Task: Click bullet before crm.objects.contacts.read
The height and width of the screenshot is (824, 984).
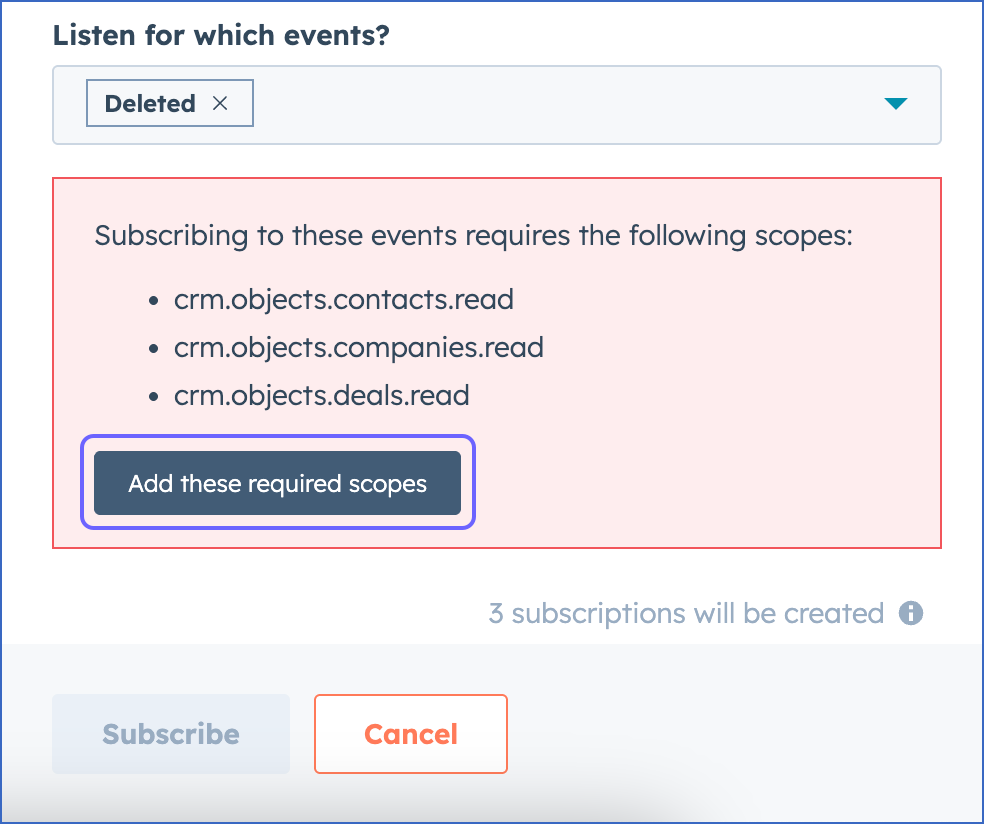Action: [x=154, y=300]
